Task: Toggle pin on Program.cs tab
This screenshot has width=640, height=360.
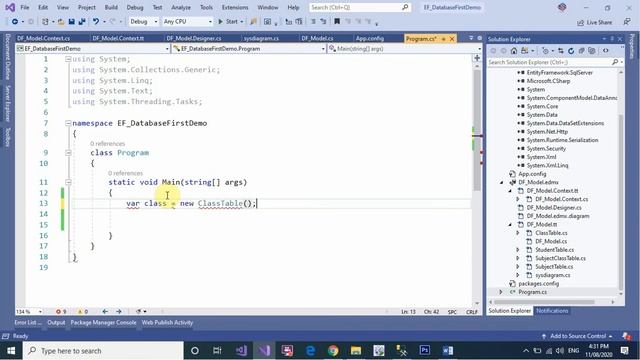Action: (x=444, y=39)
